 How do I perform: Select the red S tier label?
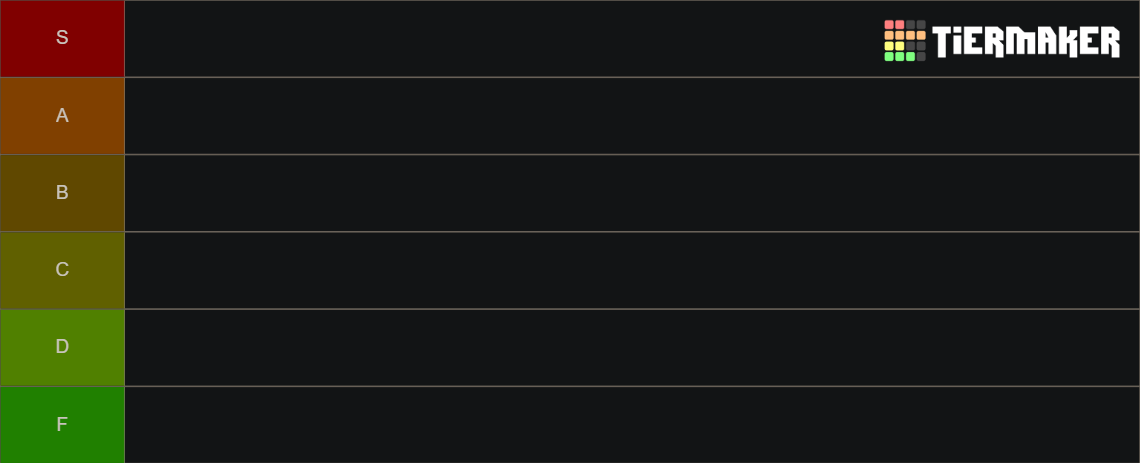click(62, 39)
